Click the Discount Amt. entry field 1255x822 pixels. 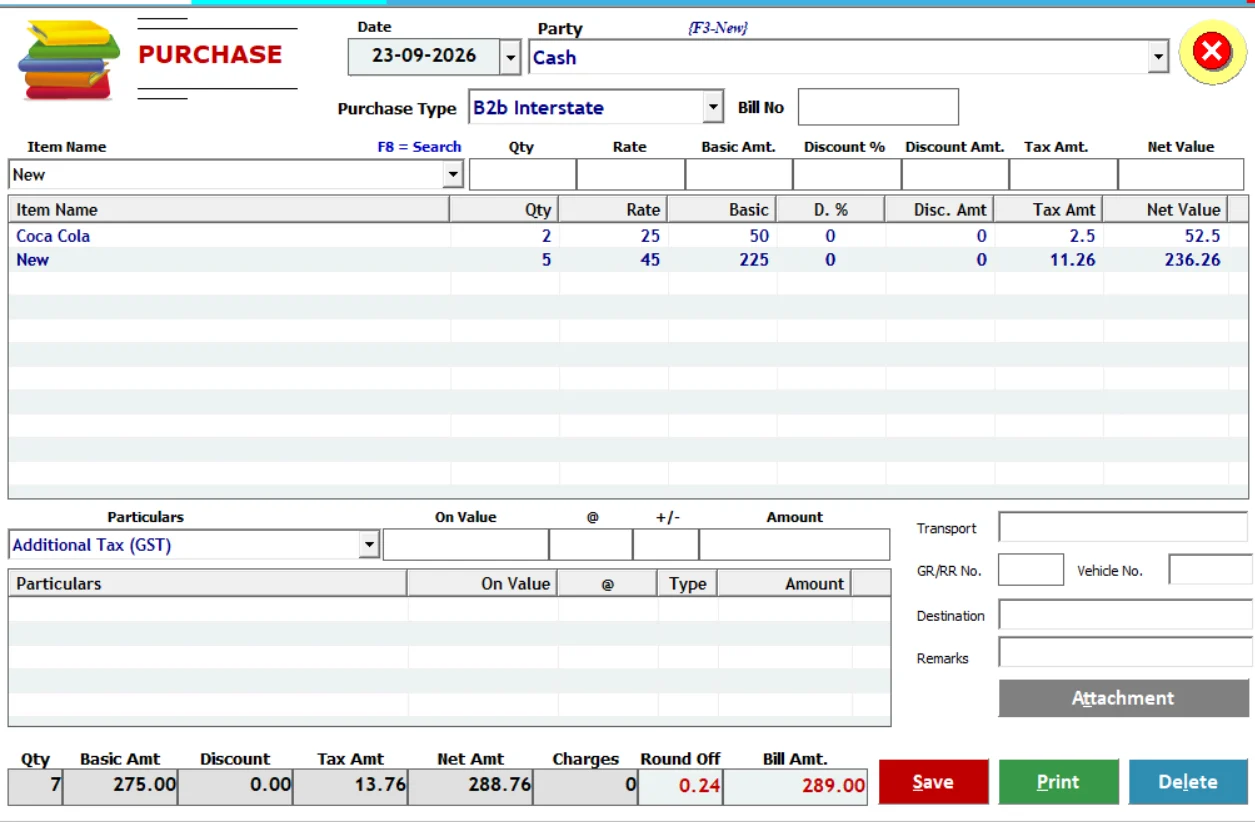pyautogui.click(x=954, y=174)
